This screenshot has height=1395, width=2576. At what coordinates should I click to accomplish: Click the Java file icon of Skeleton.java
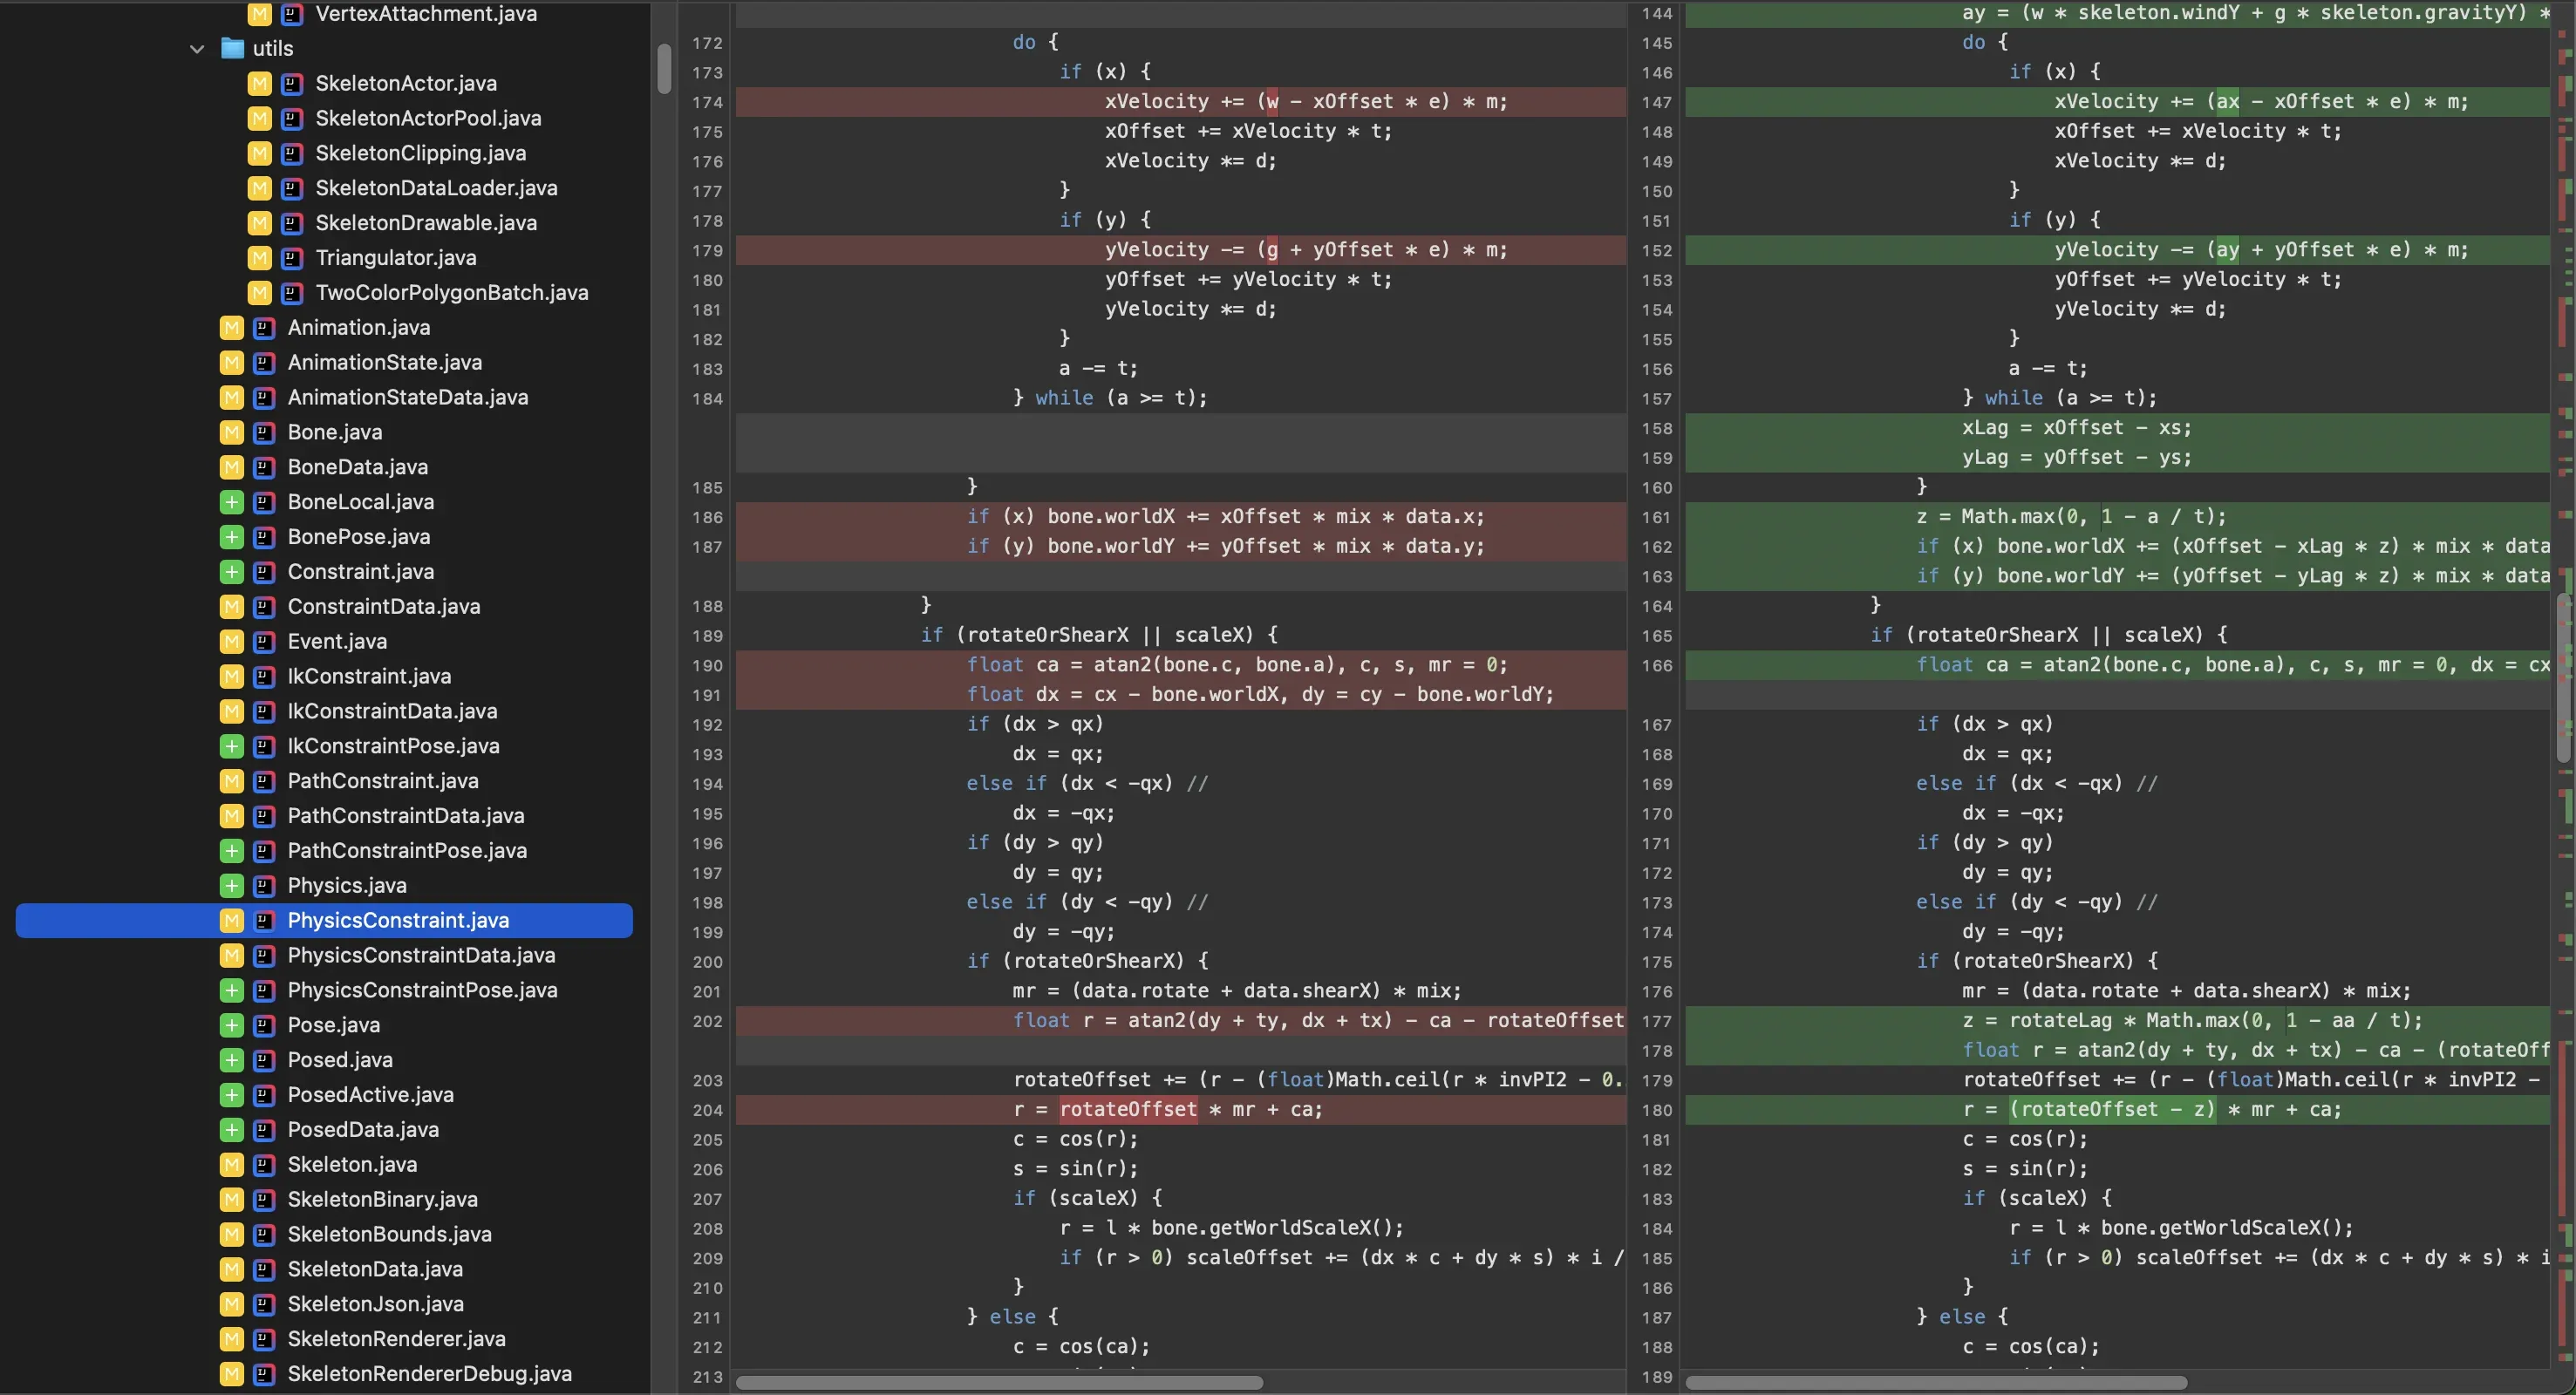pos(264,1165)
